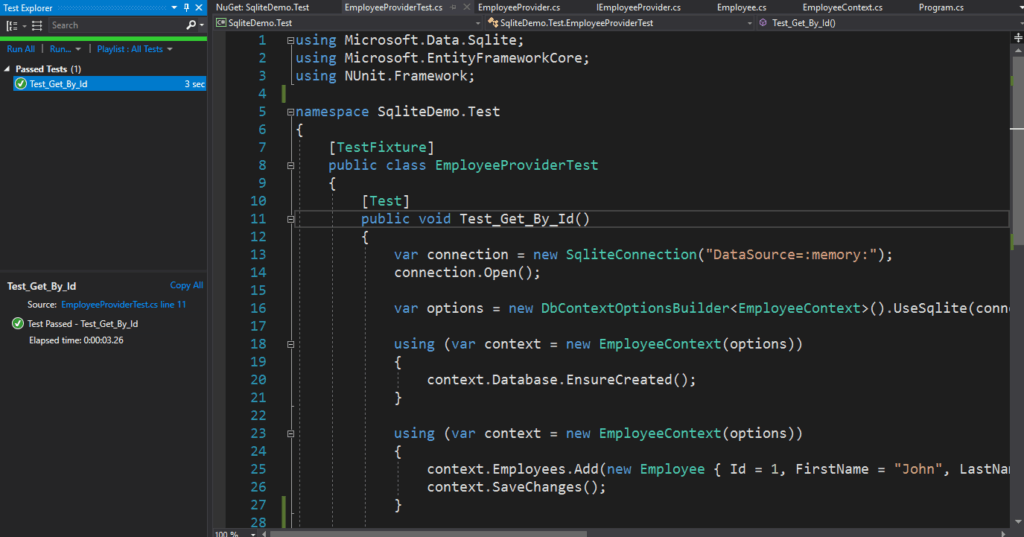
Task: Collapse the EmployeeProviderTest class on line 8
Action: [291, 165]
